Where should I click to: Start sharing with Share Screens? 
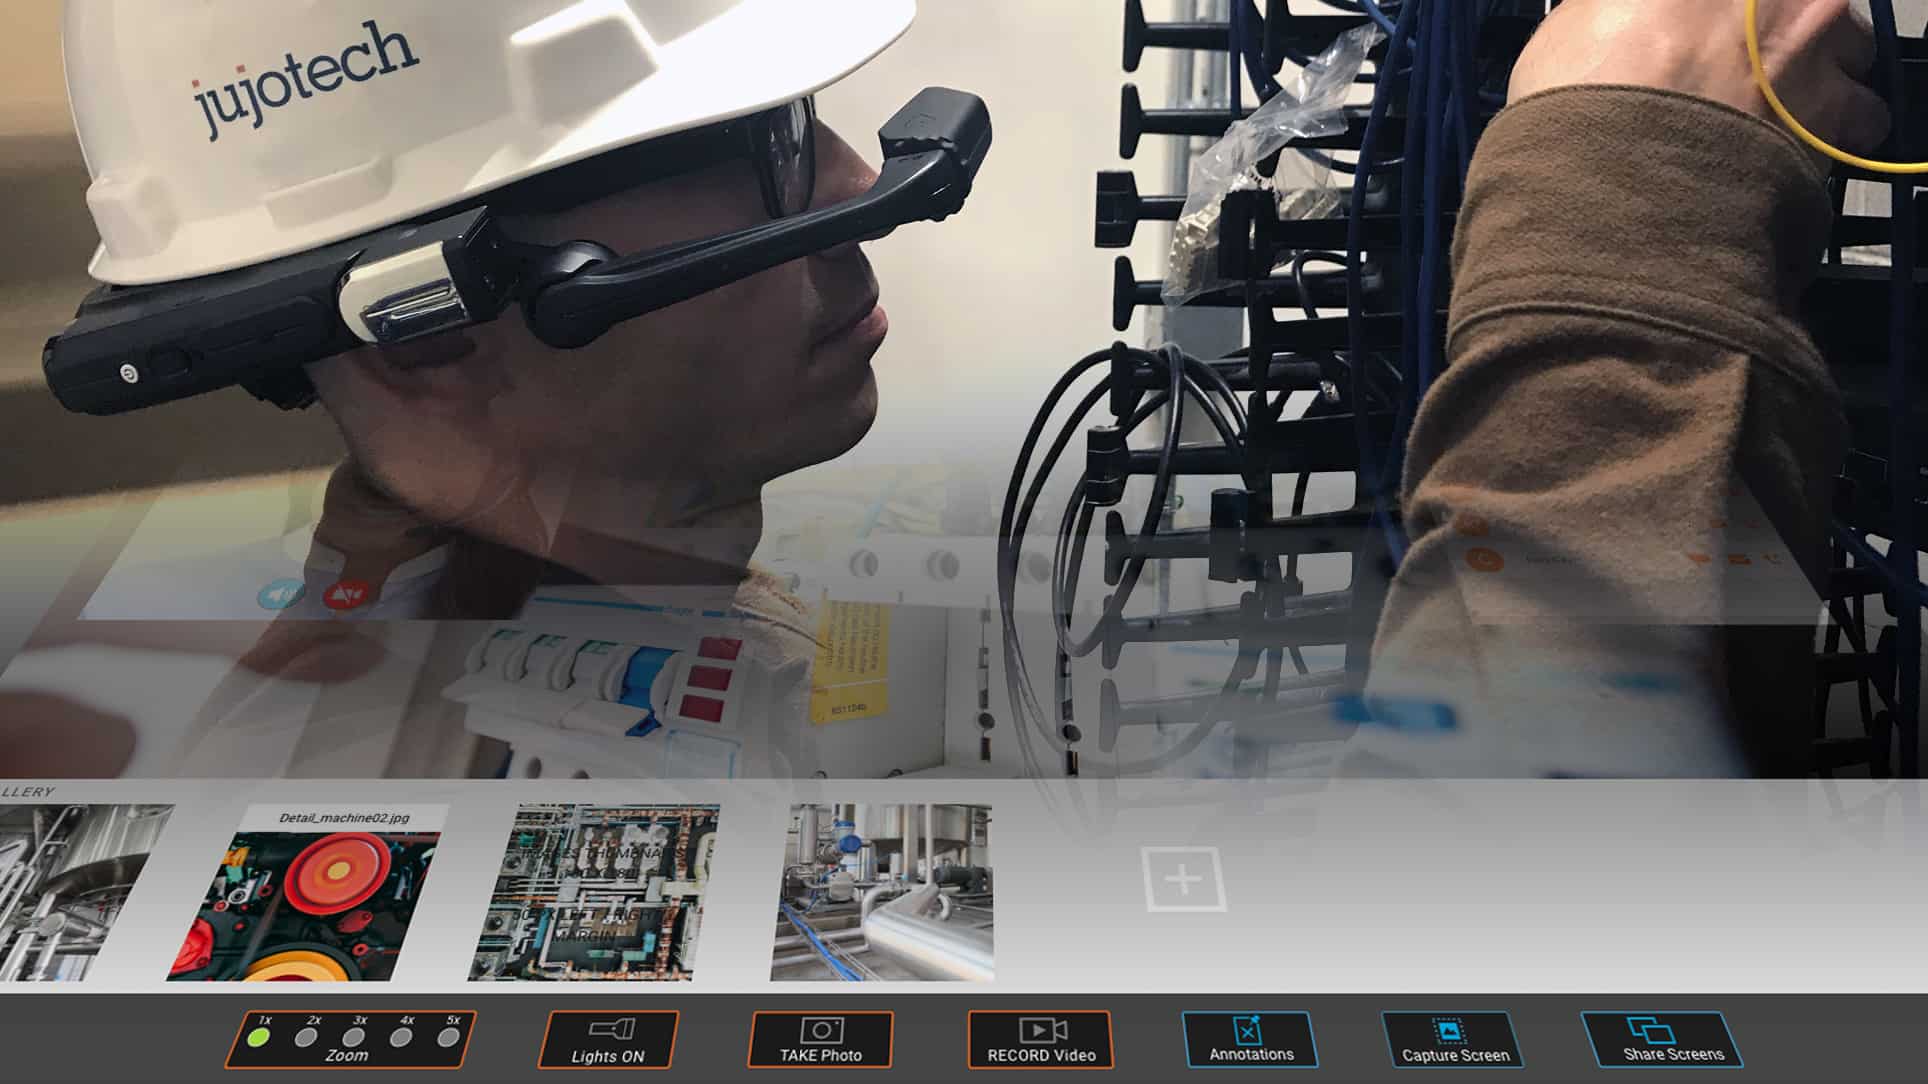pyautogui.click(x=1664, y=1040)
